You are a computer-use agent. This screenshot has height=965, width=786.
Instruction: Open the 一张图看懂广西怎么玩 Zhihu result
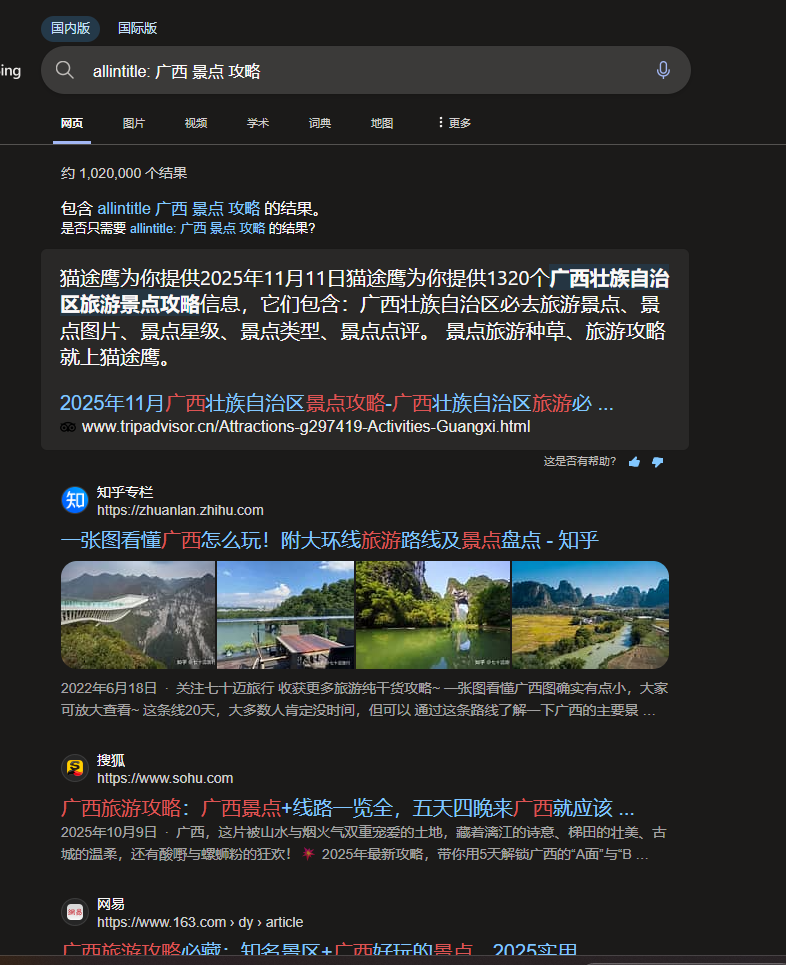pyautogui.click(x=329, y=540)
